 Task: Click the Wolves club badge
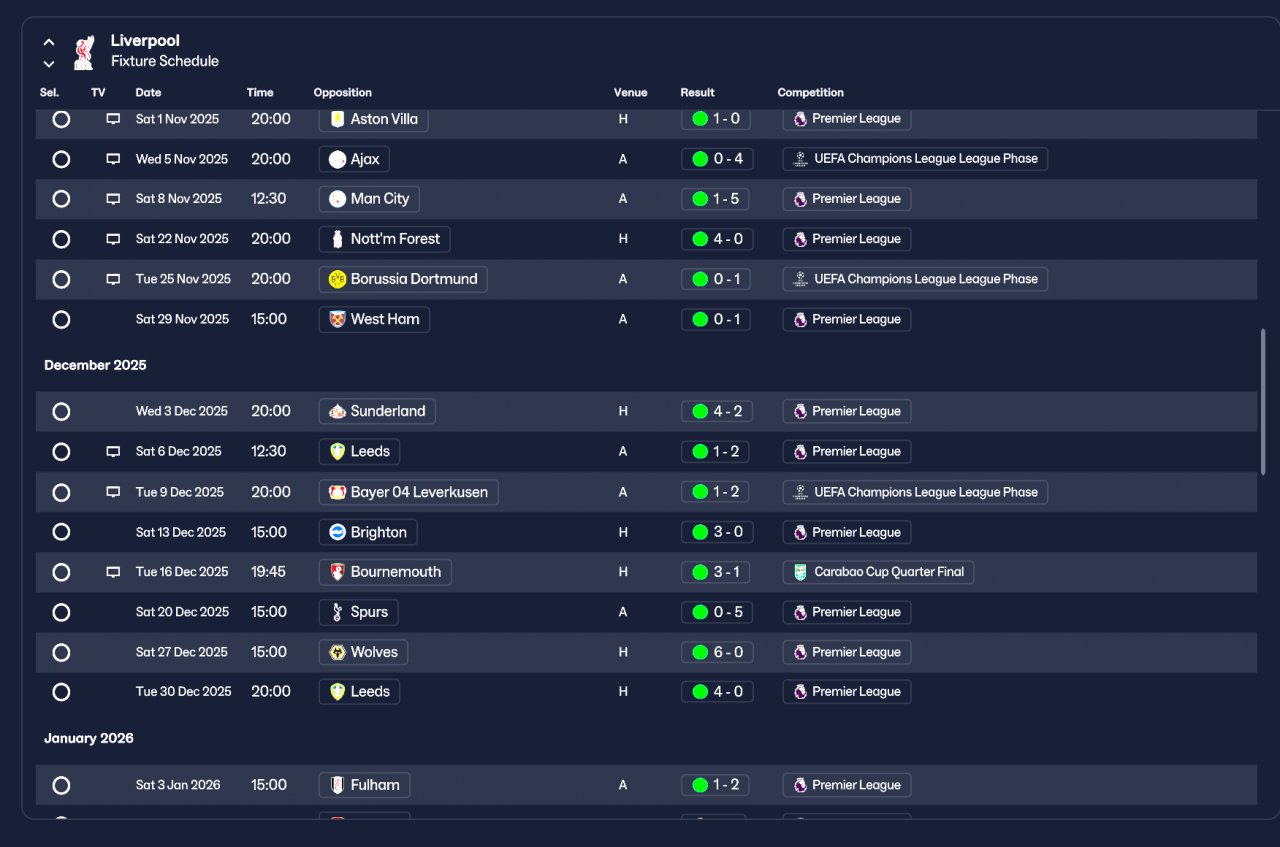[x=337, y=652]
